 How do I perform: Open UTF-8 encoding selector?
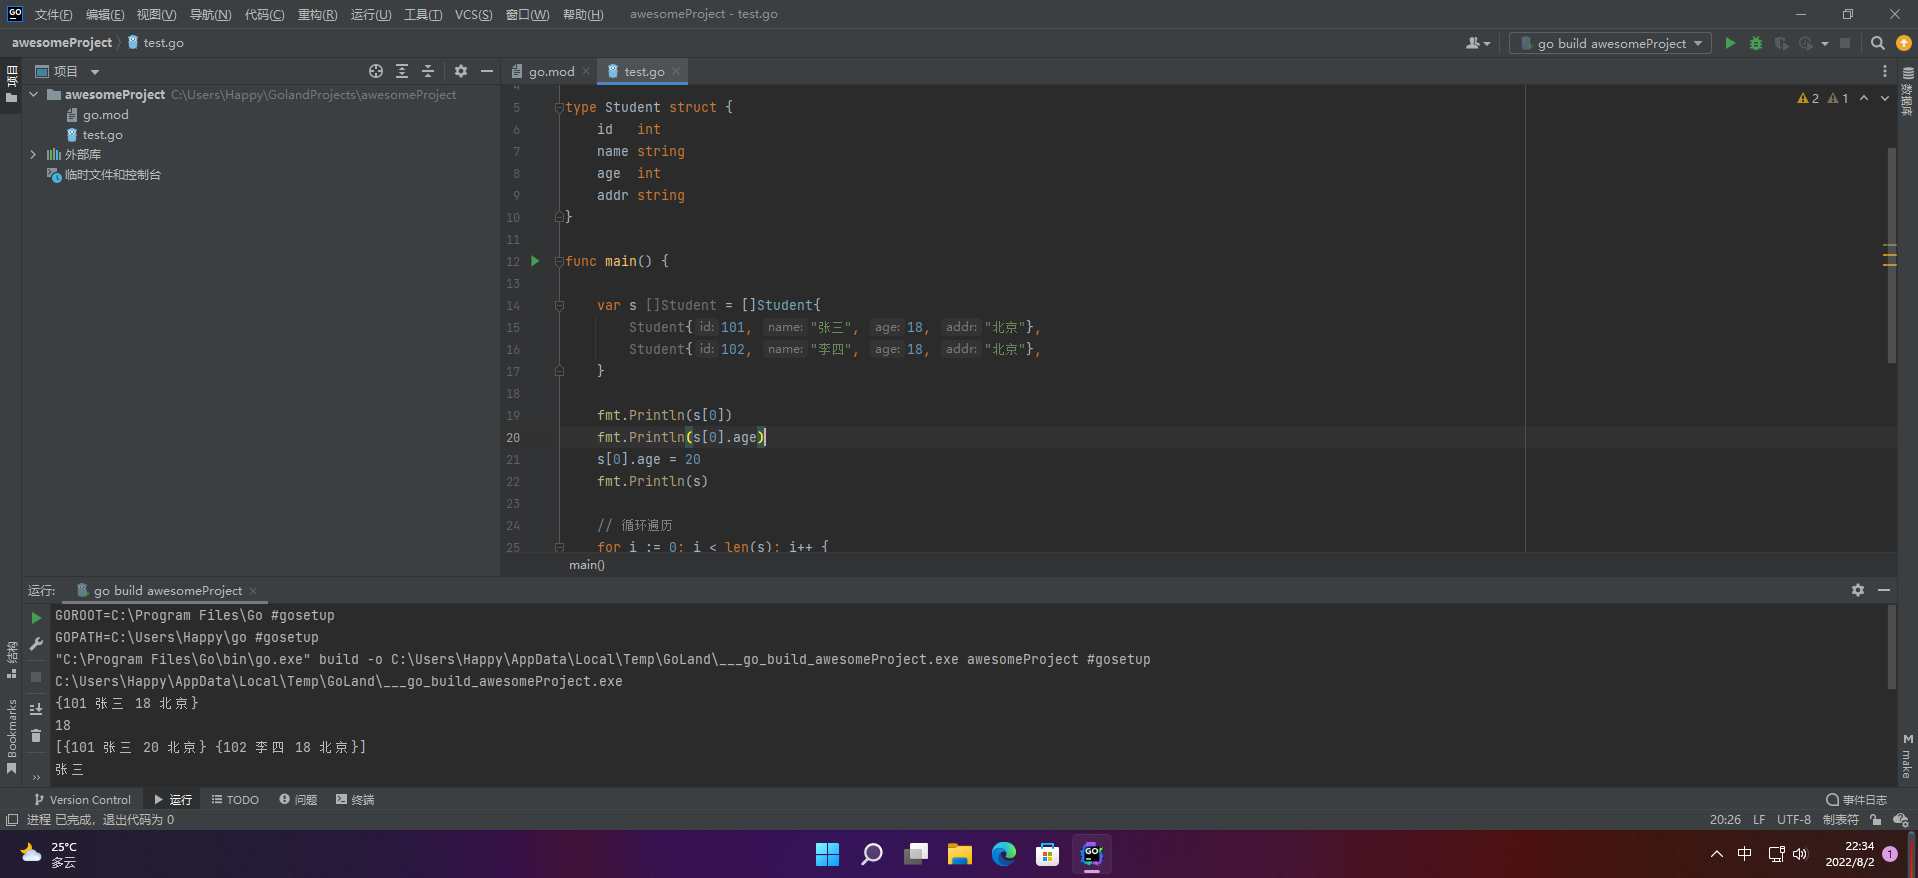[1794, 820]
